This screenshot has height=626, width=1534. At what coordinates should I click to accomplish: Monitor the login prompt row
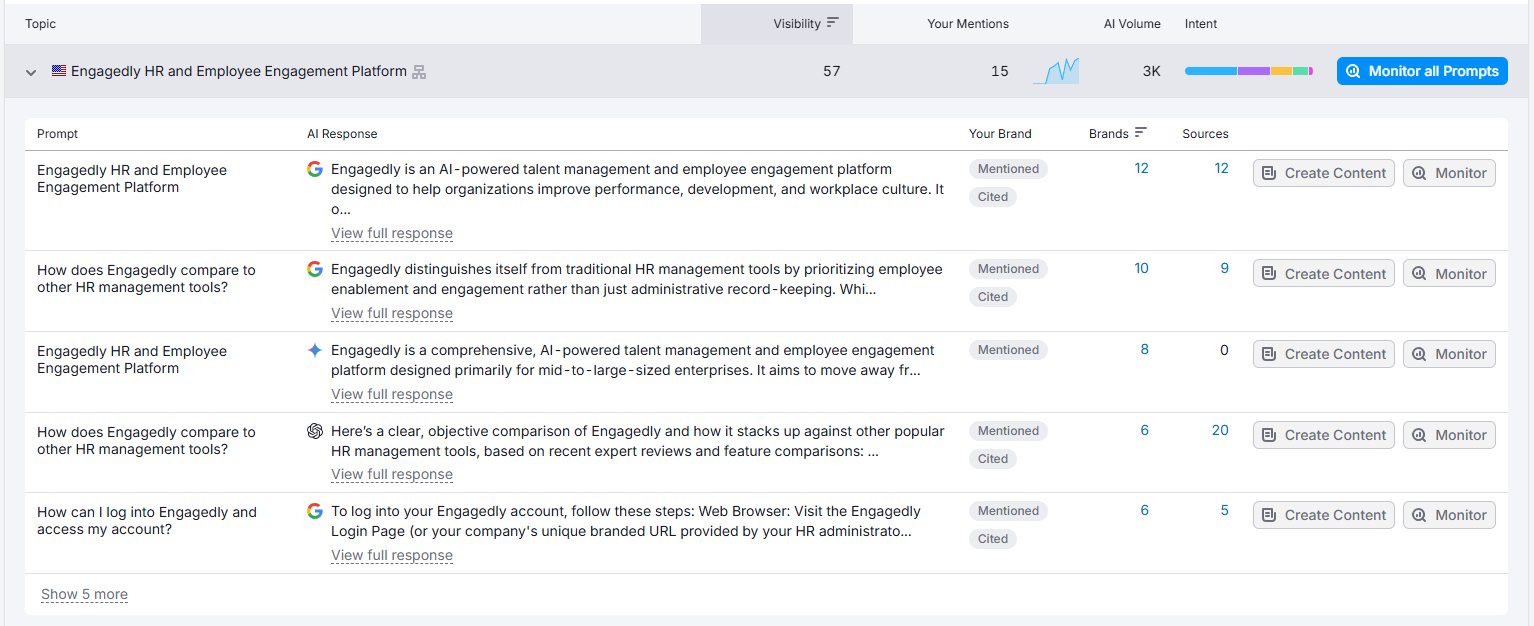(1449, 515)
